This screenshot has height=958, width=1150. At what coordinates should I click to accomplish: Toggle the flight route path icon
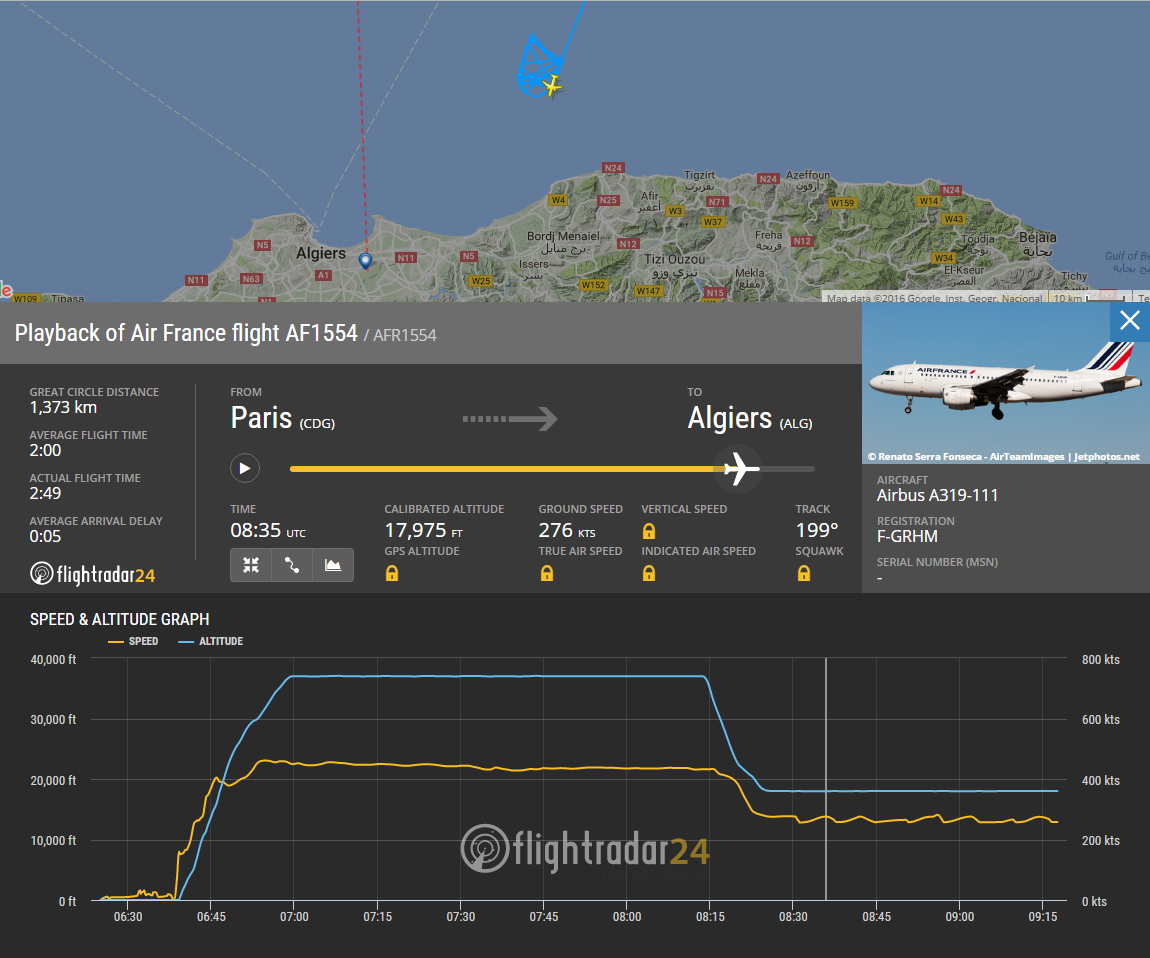pyautogui.click(x=292, y=565)
